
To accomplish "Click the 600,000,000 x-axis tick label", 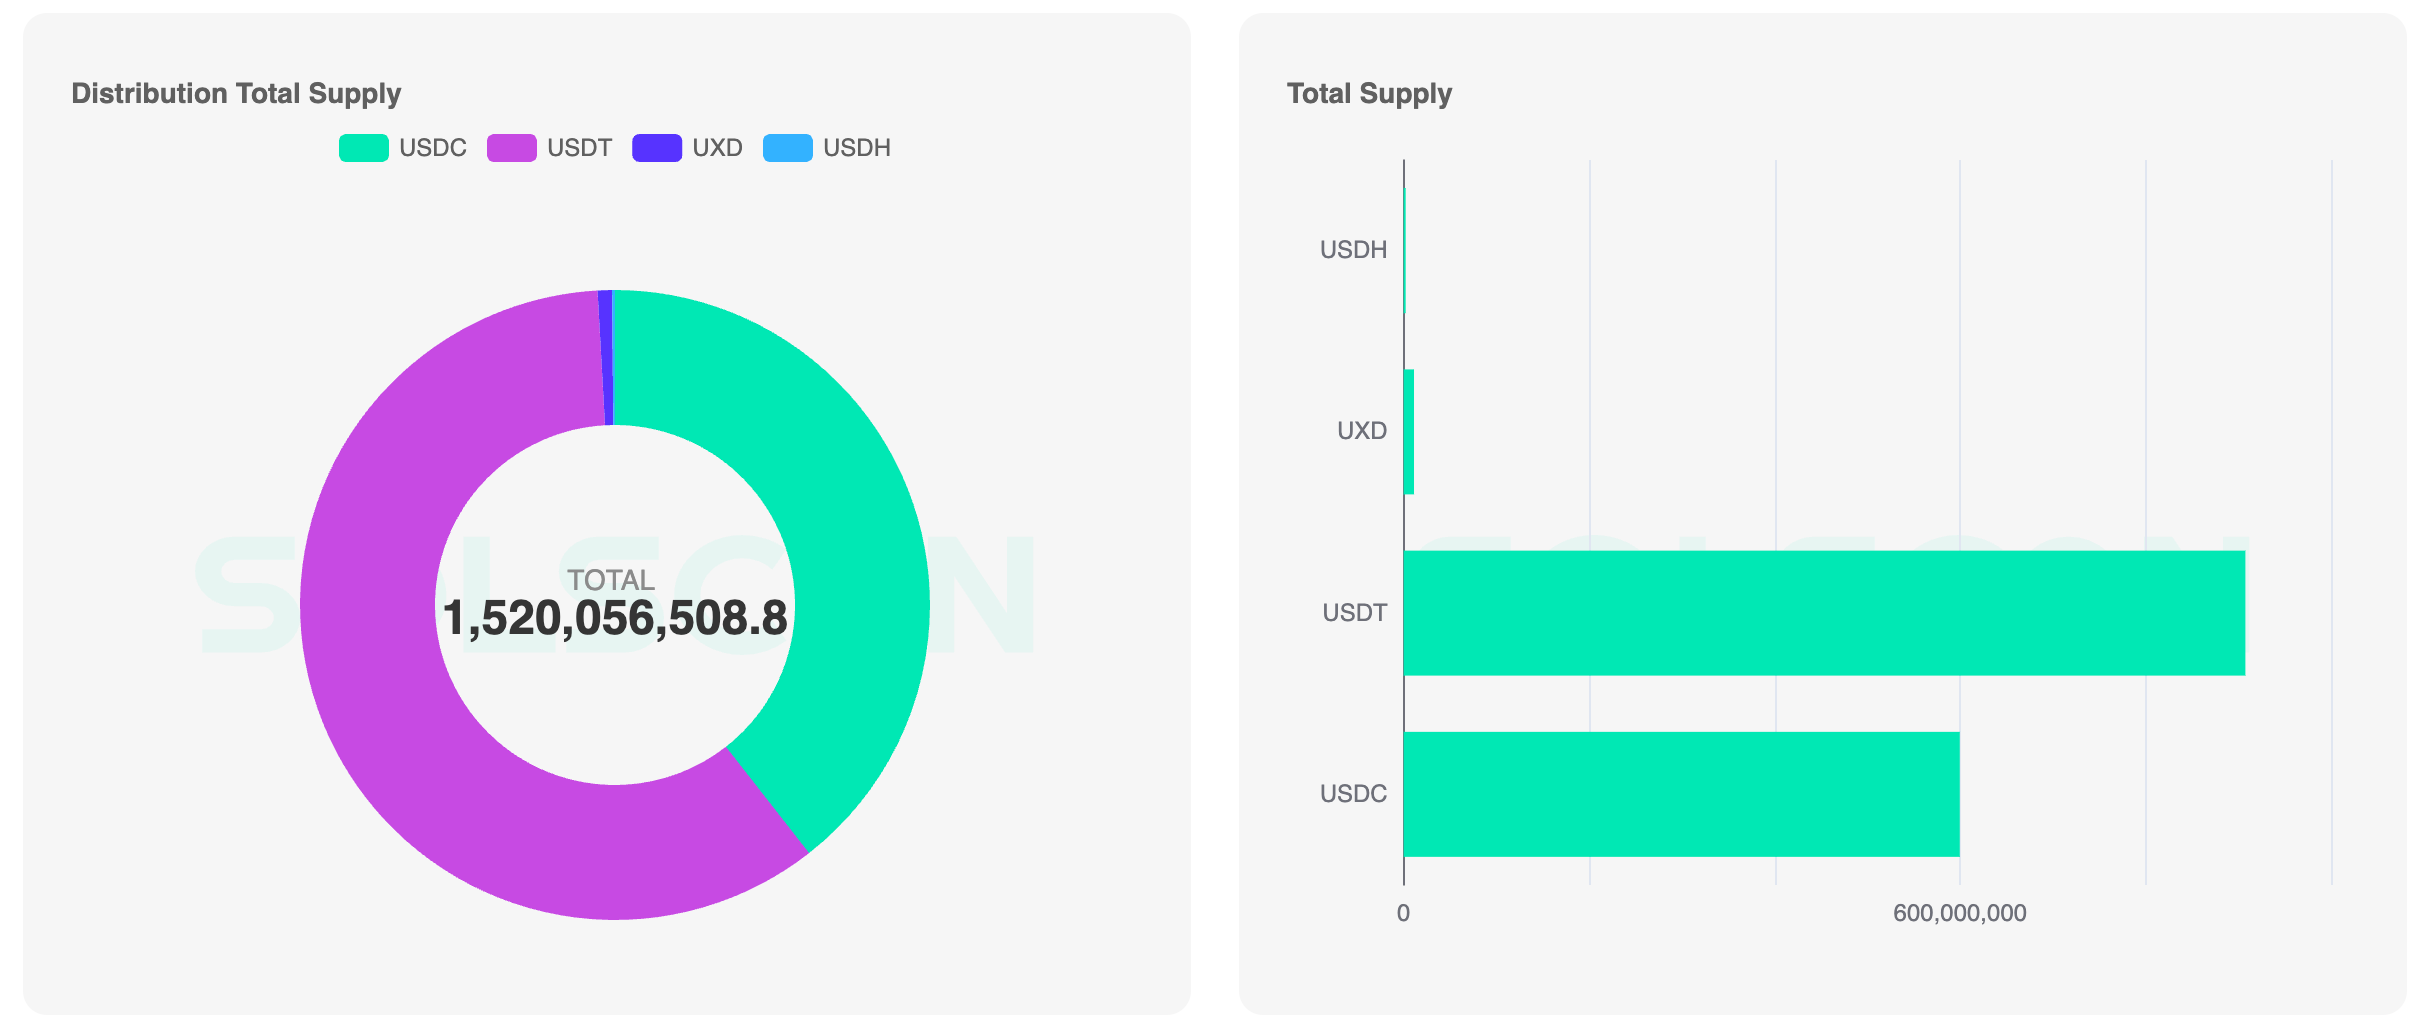I will pos(1959,913).
